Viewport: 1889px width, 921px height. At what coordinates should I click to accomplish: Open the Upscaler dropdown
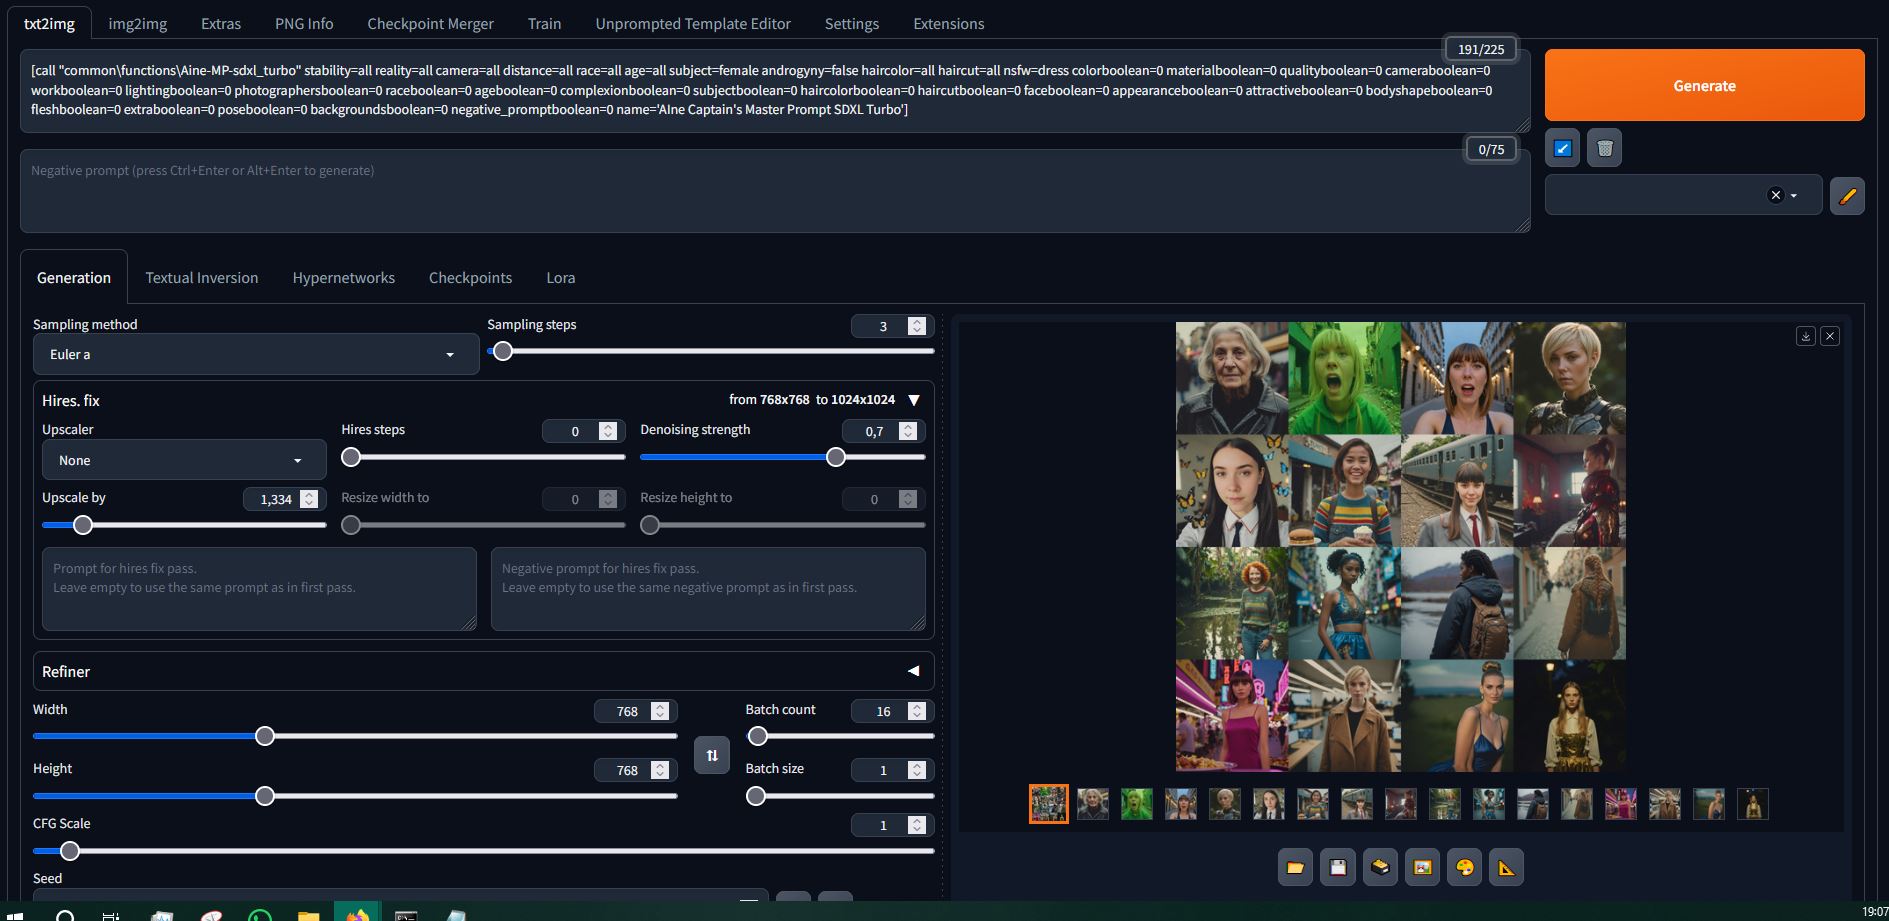[184, 461]
